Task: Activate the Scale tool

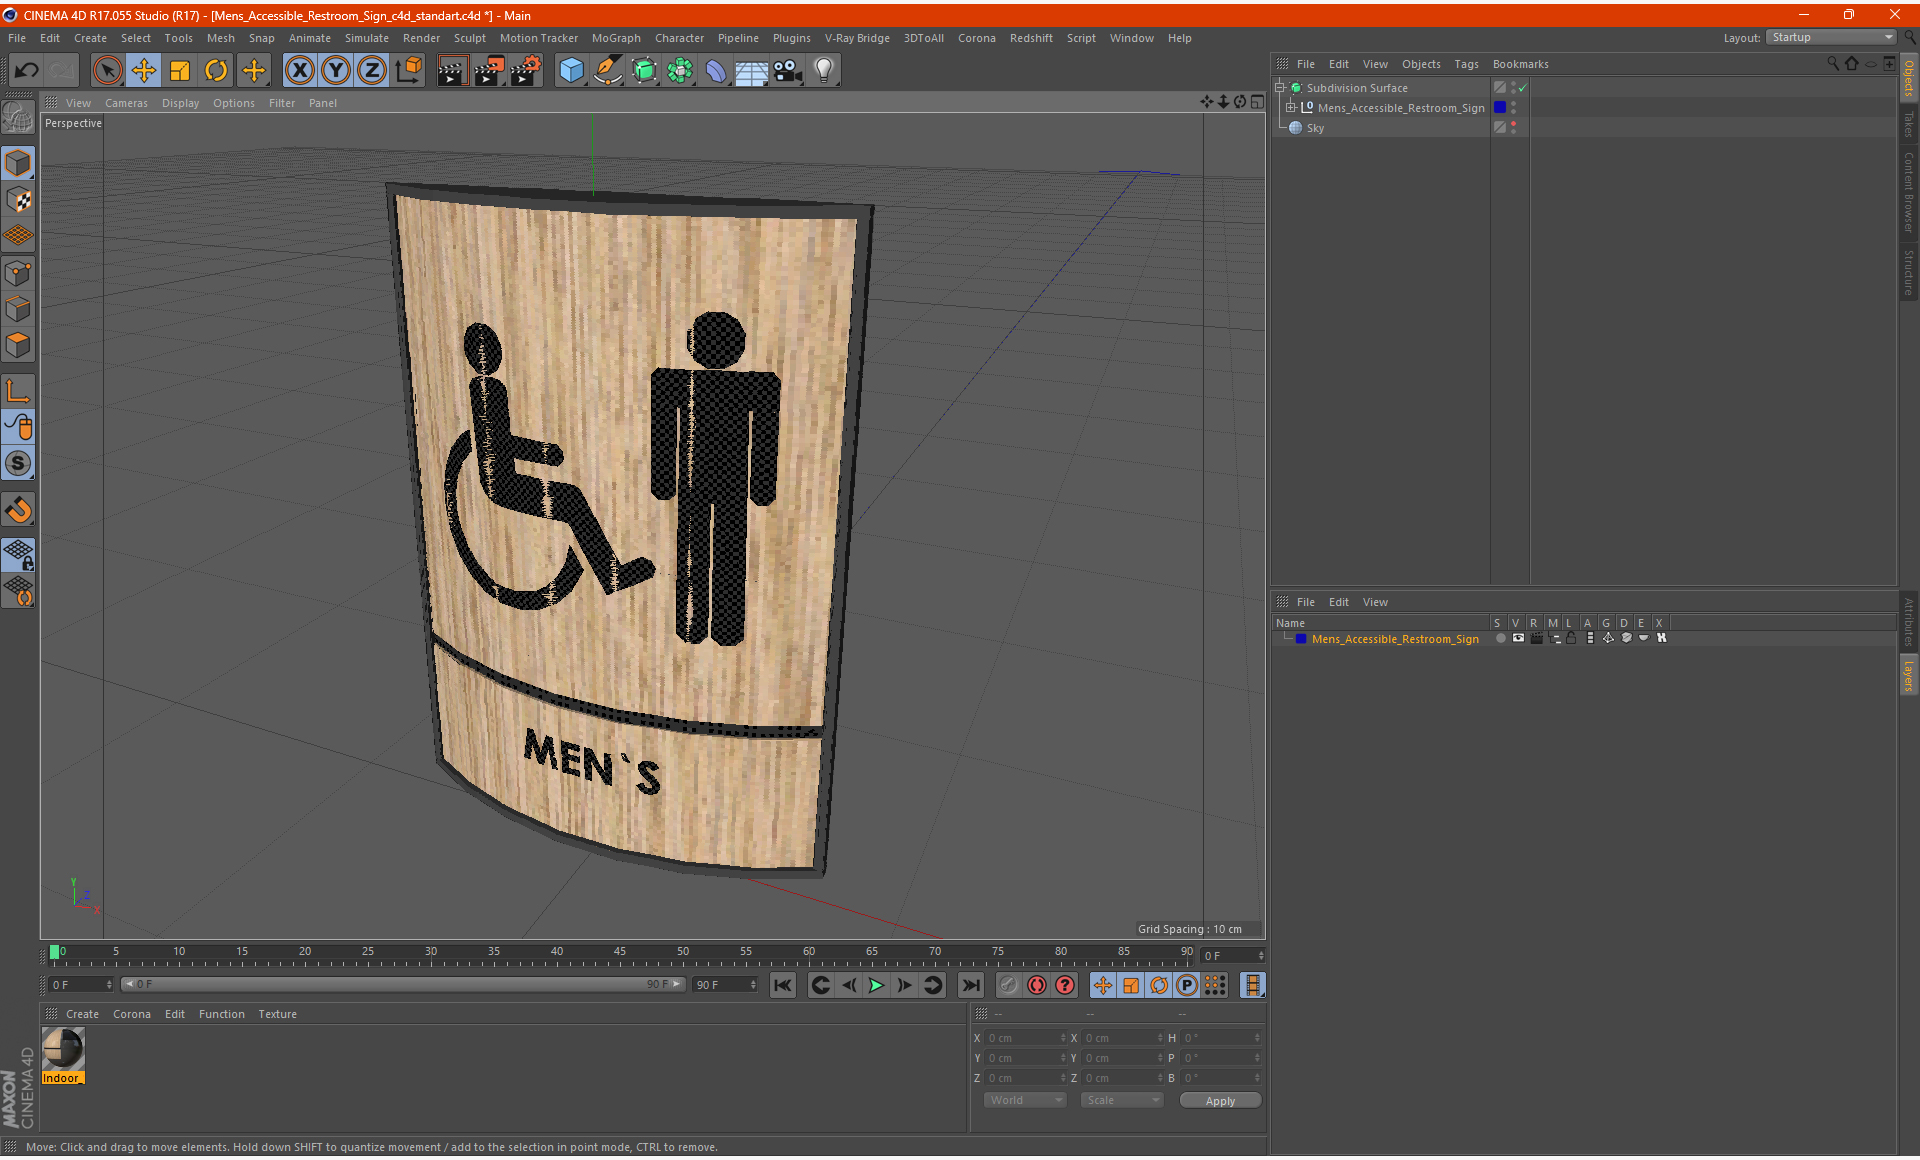Action: (180, 70)
